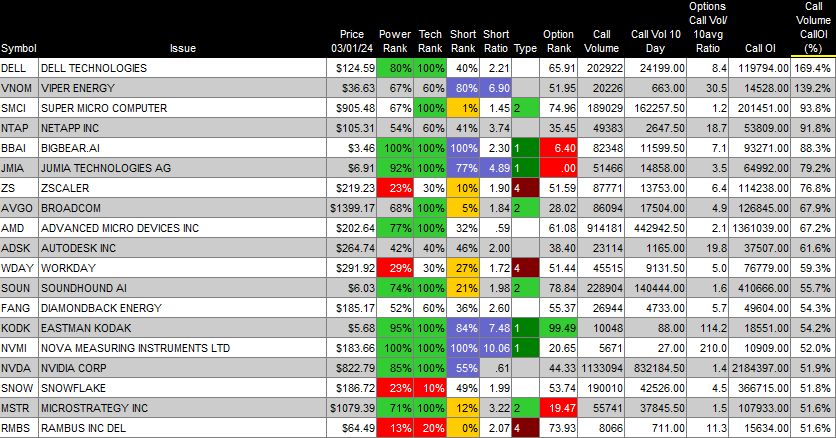Sort by the Short Ratio column header

coord(495,42)
